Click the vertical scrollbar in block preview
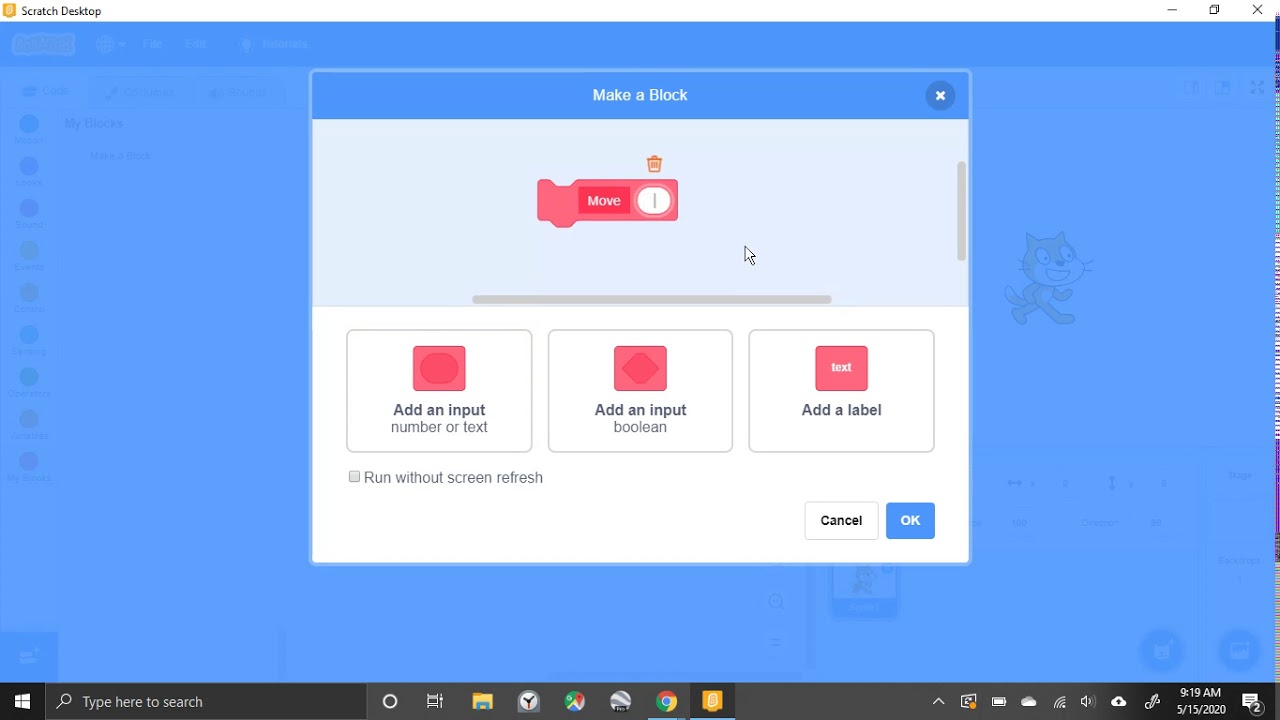 [x=961, y=211]
